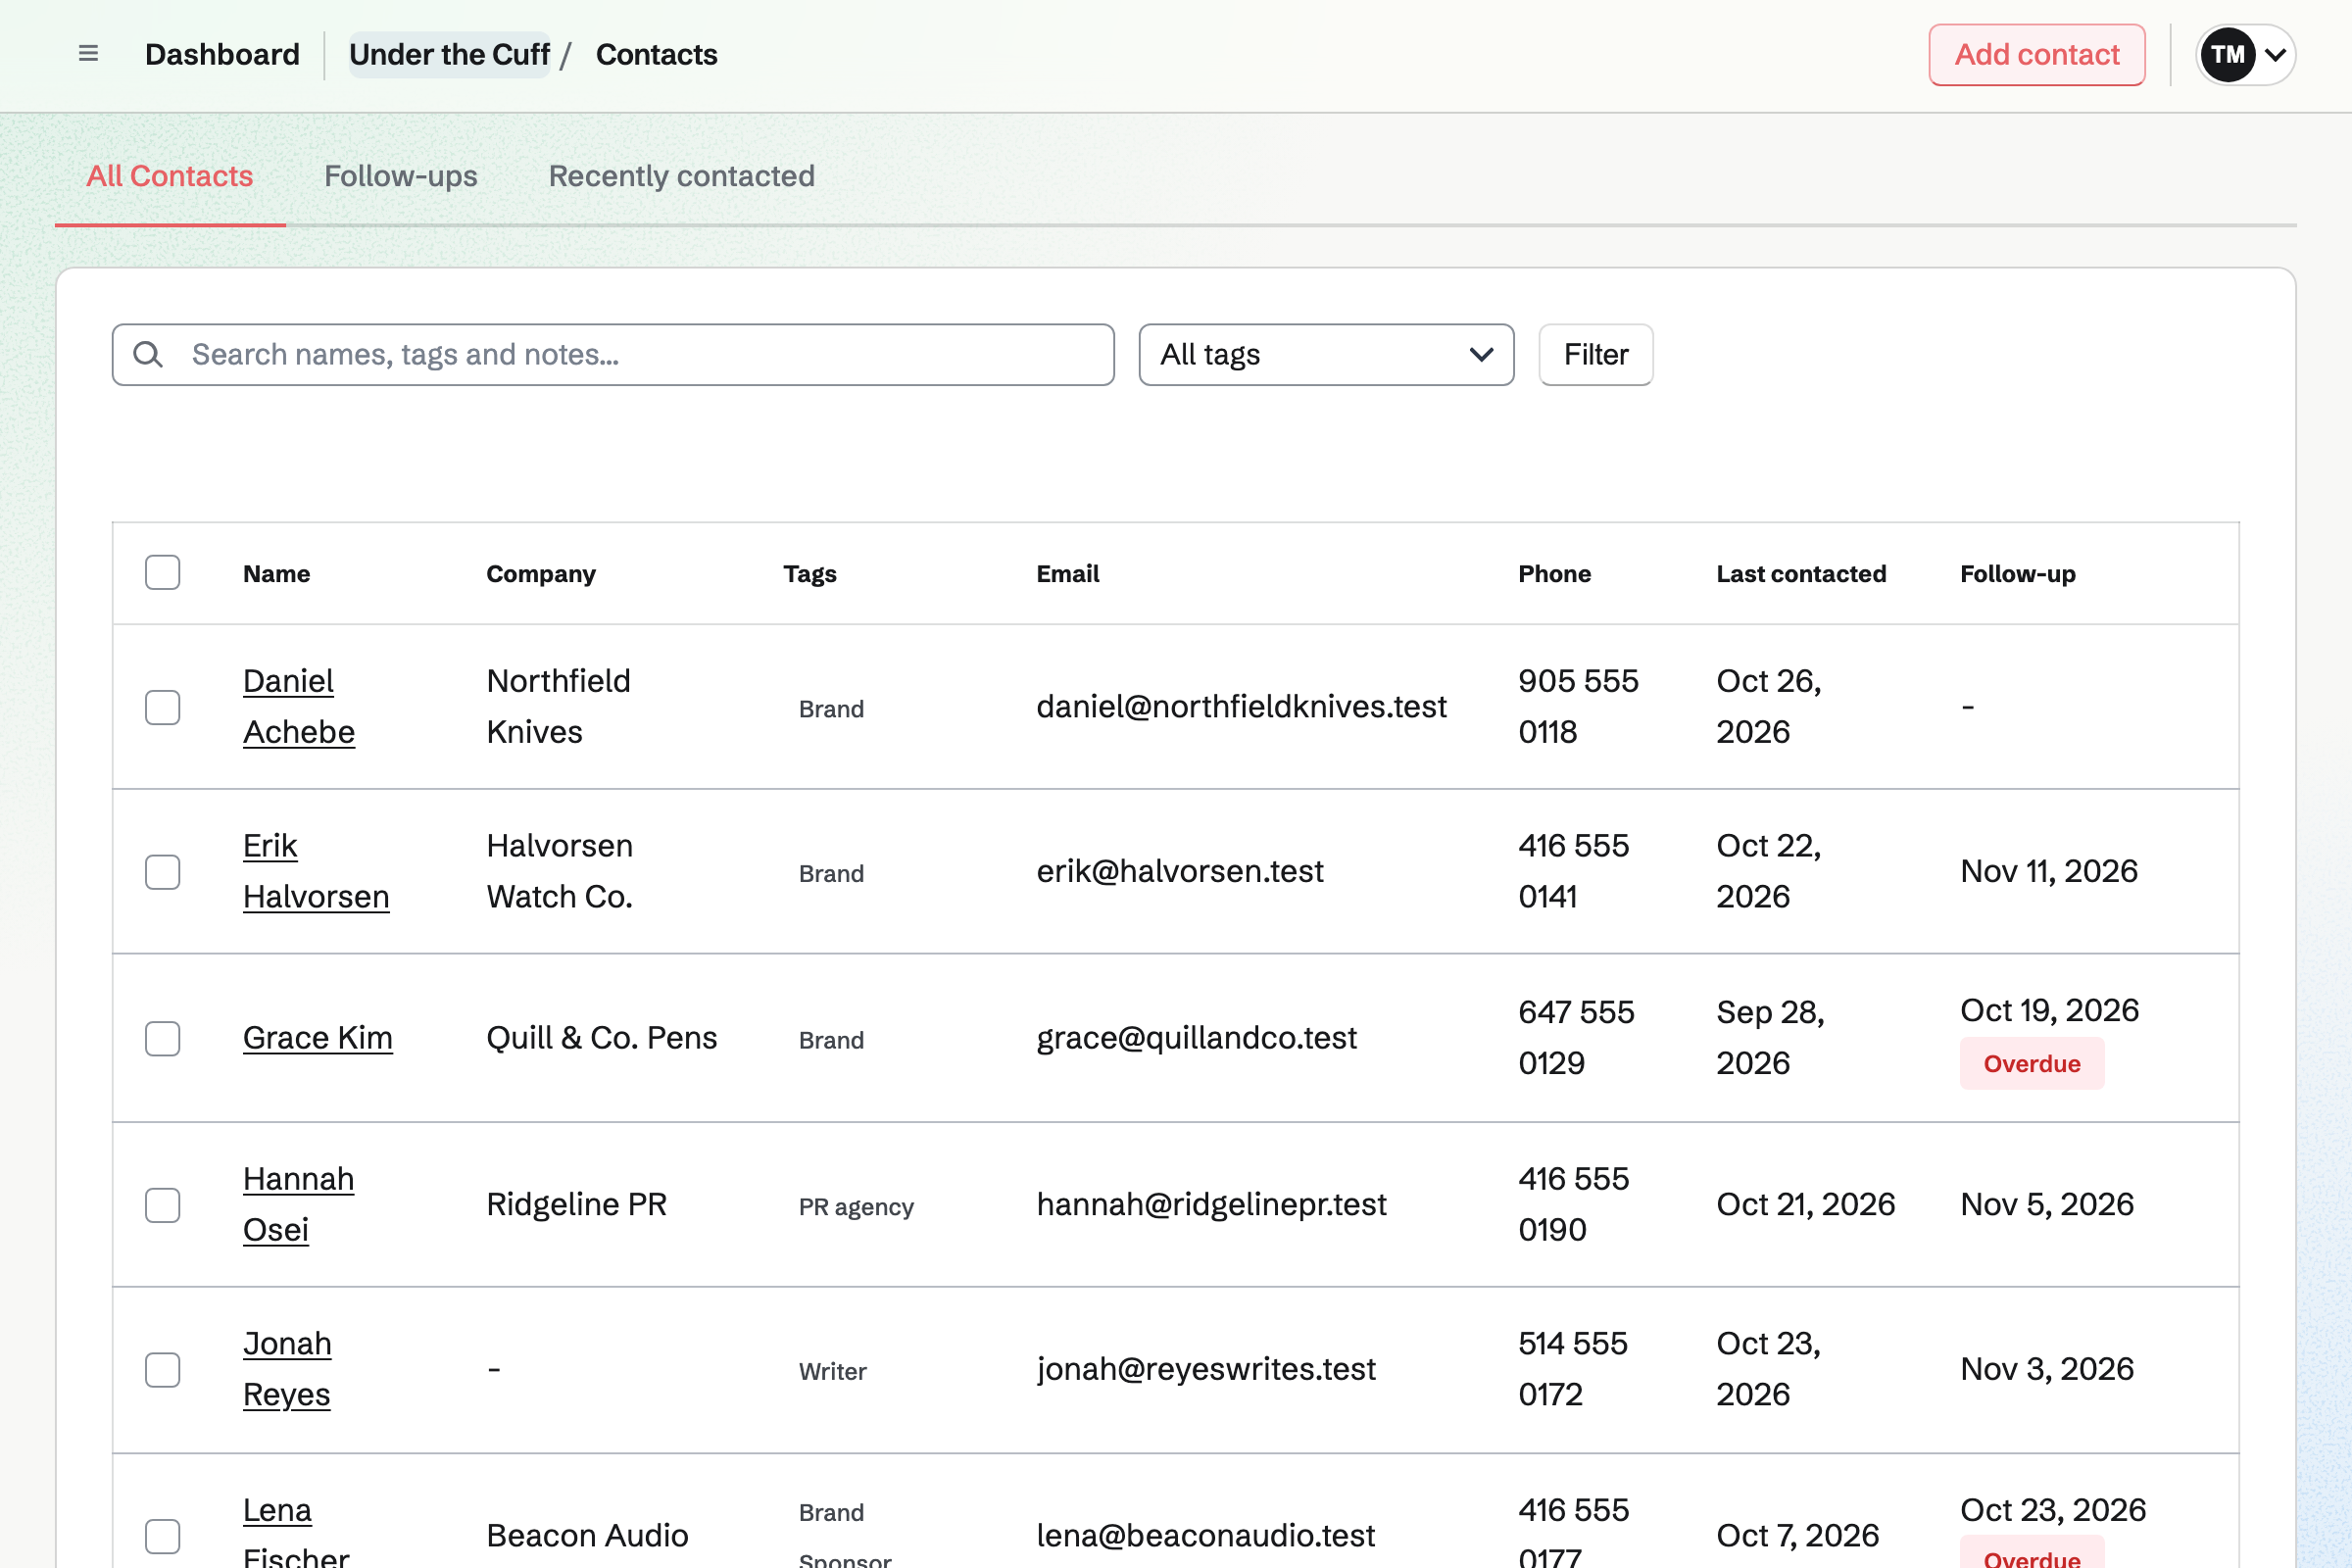Focus the search names, tags and notes field
This screenshot has height=1568, width=2352.
point(613,354)
